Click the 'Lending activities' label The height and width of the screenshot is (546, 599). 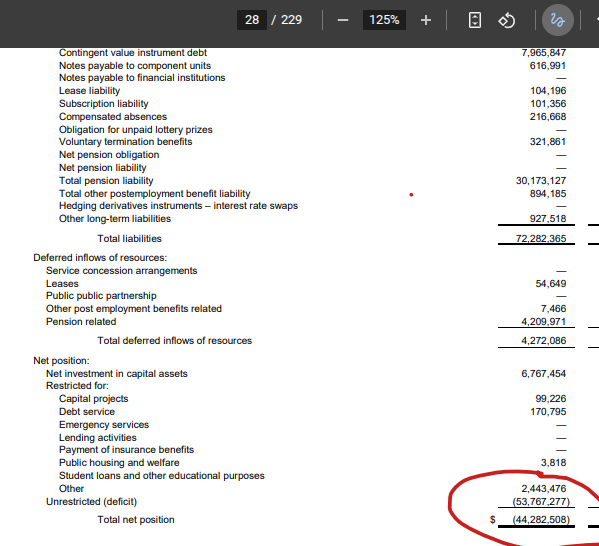pos(98,438)
